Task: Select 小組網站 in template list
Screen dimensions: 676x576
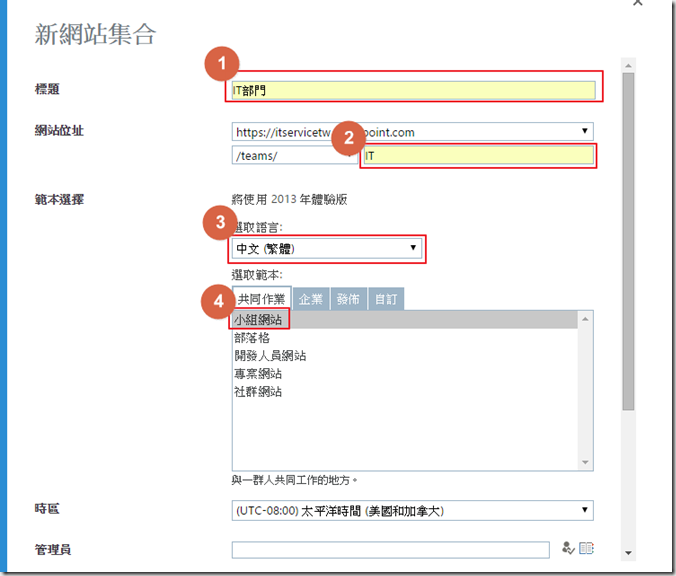Action: 260,320
